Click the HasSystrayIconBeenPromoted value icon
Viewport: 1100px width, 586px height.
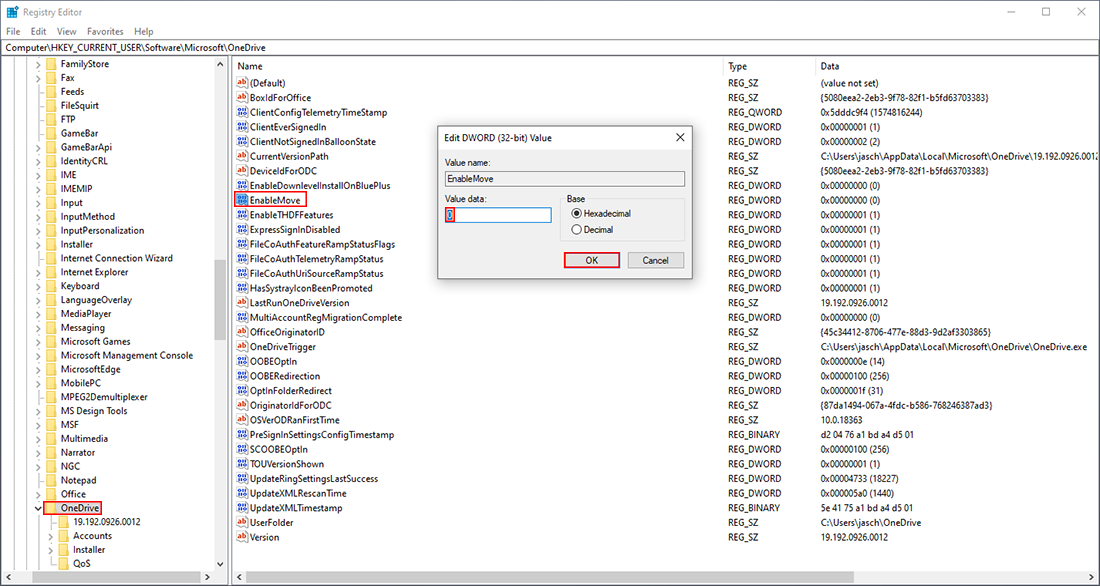point(243,288)
